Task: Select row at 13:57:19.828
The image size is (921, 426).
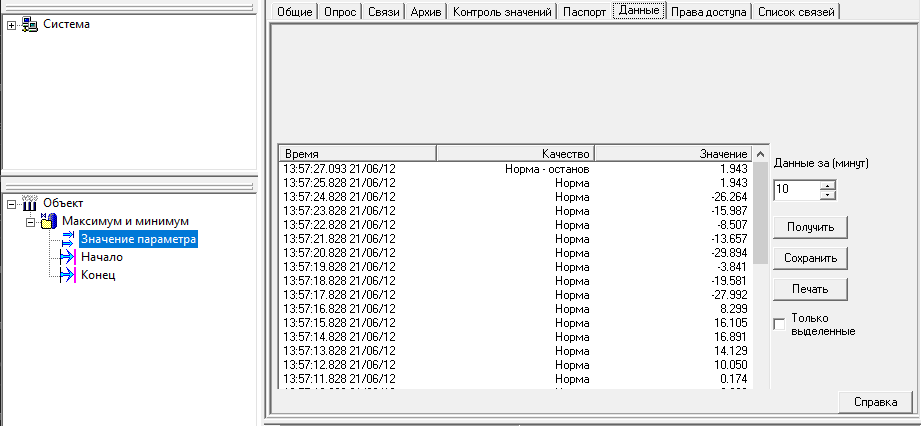Action: (x=516, y=267)
